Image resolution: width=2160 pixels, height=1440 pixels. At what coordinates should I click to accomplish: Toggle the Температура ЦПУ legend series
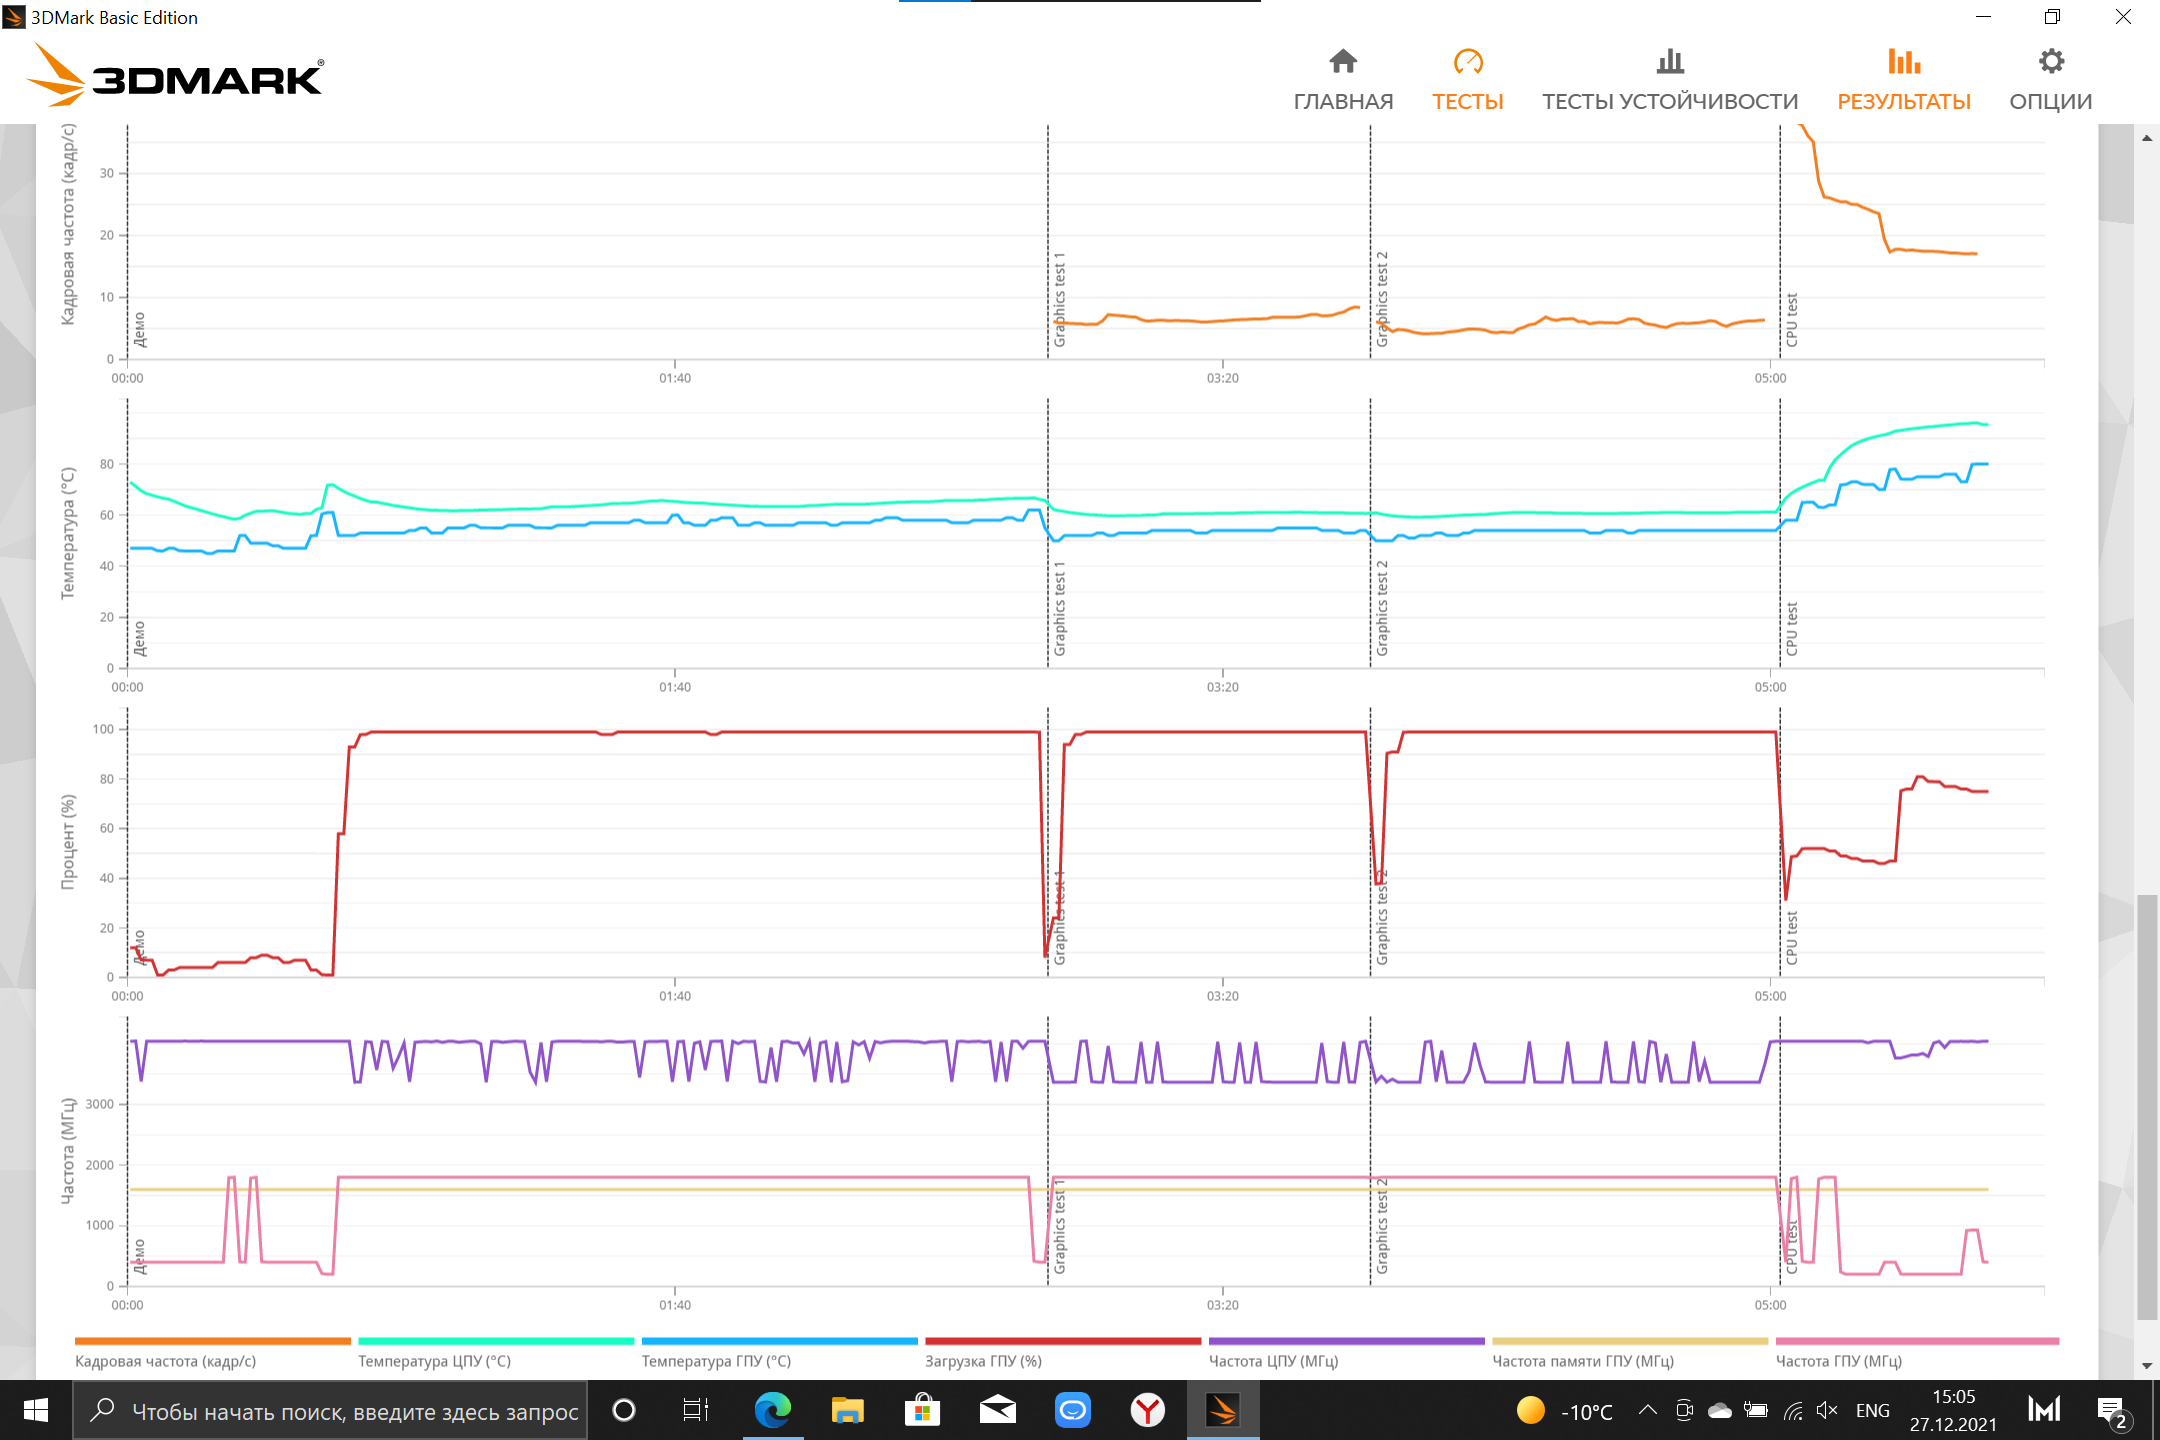coord(434,1361)
